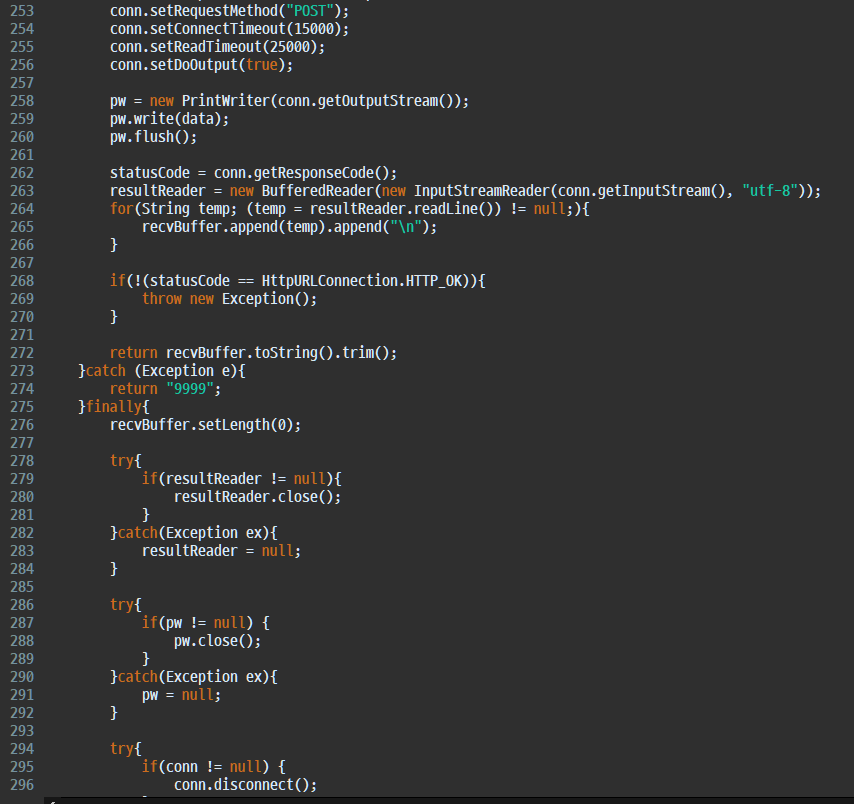The height and width of the screenshot is (804, 854).
Task: Click pw.flush() statement
Action: 154,137
